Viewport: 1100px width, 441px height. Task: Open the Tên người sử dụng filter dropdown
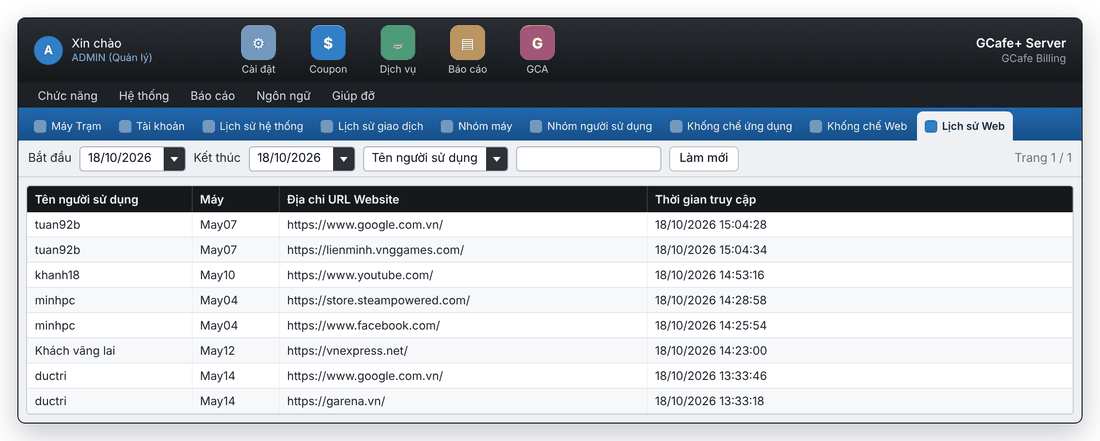pyautogui.click(x=436, y=159)
